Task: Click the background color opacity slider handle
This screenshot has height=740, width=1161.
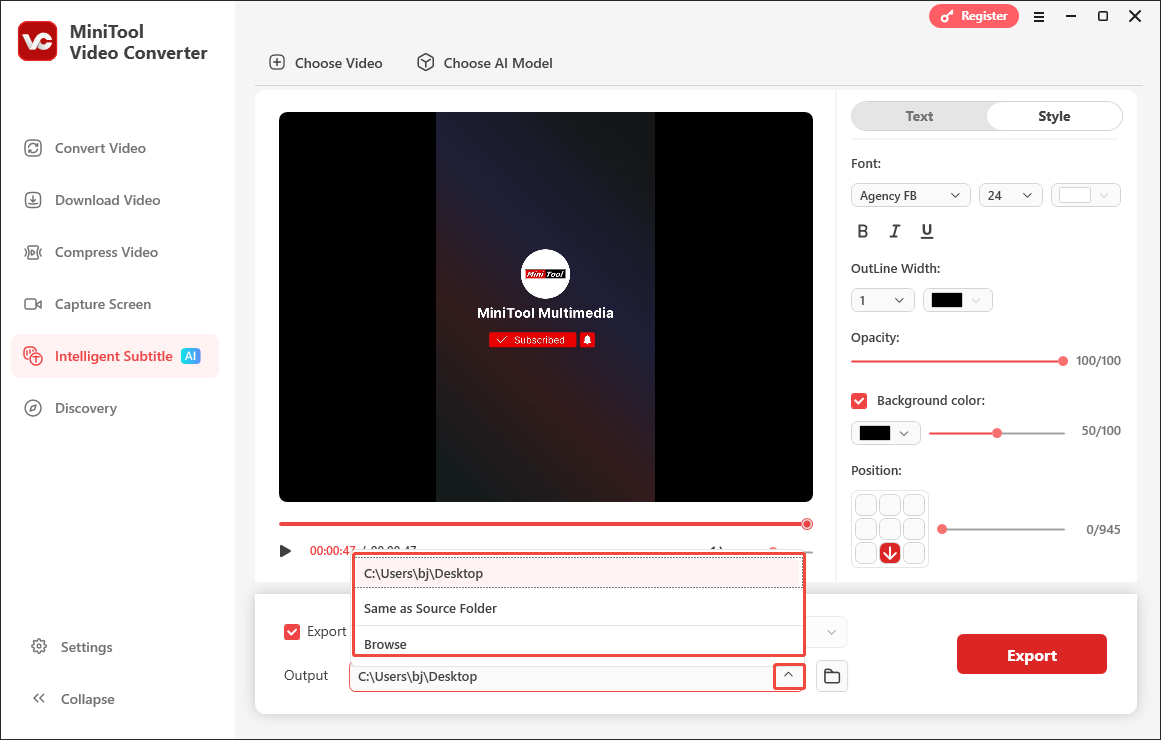Action: (997, 433)
